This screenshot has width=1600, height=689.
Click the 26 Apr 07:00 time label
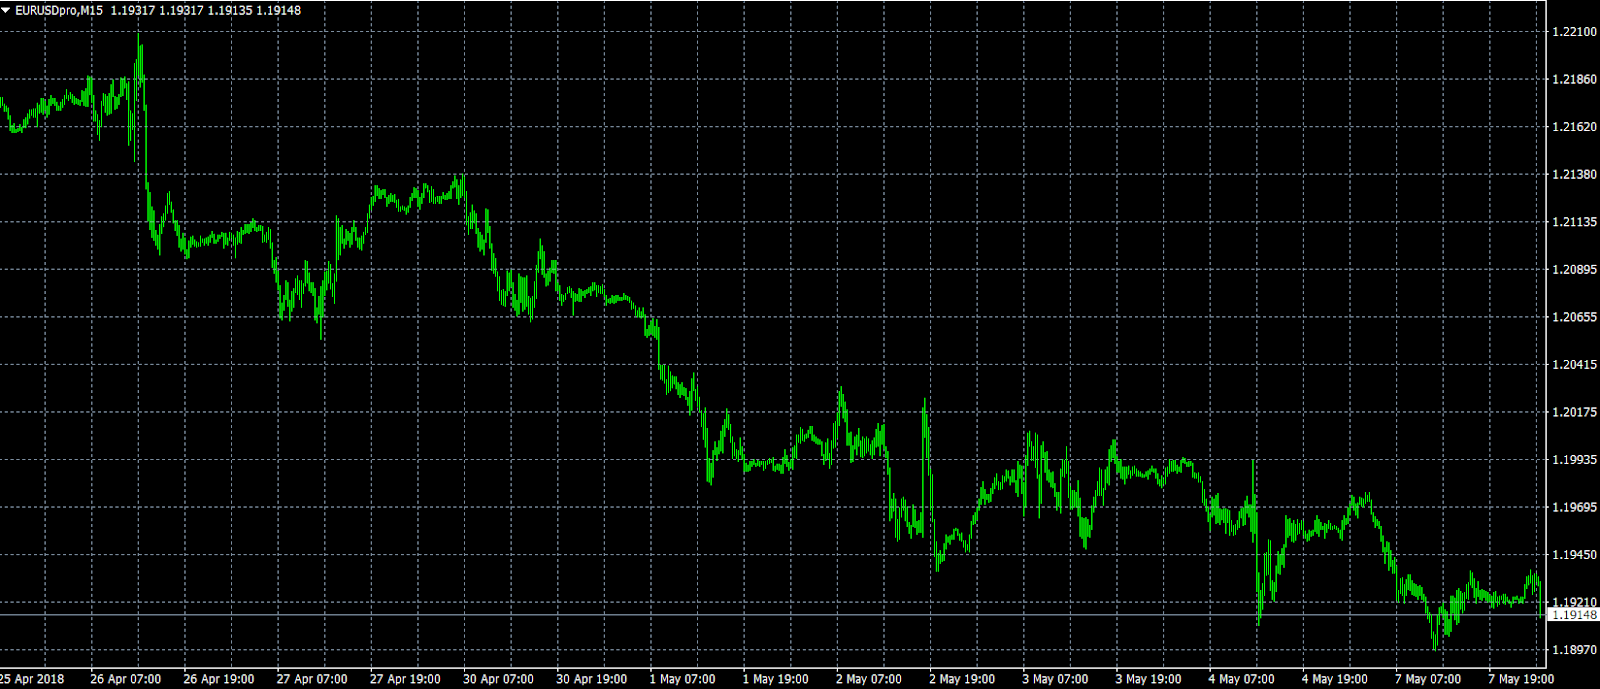(x=125, y=679)
